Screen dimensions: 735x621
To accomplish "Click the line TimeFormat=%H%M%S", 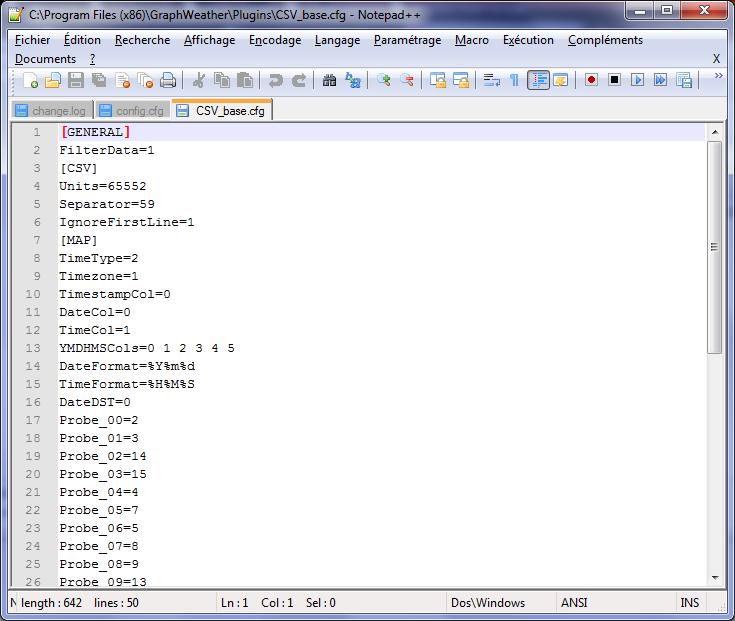I will (x=127, y=384).
